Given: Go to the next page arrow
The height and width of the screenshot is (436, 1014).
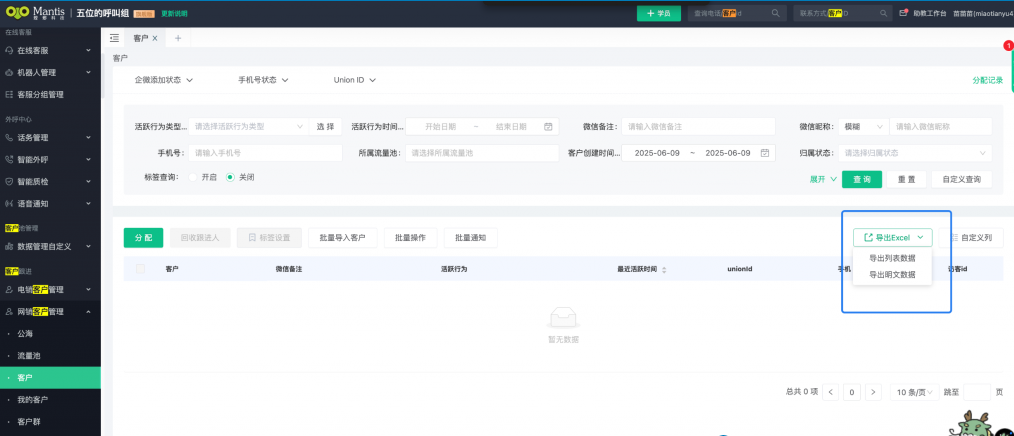Looking at the screenshot, I should pyautogui.click(x=873, y=392).
